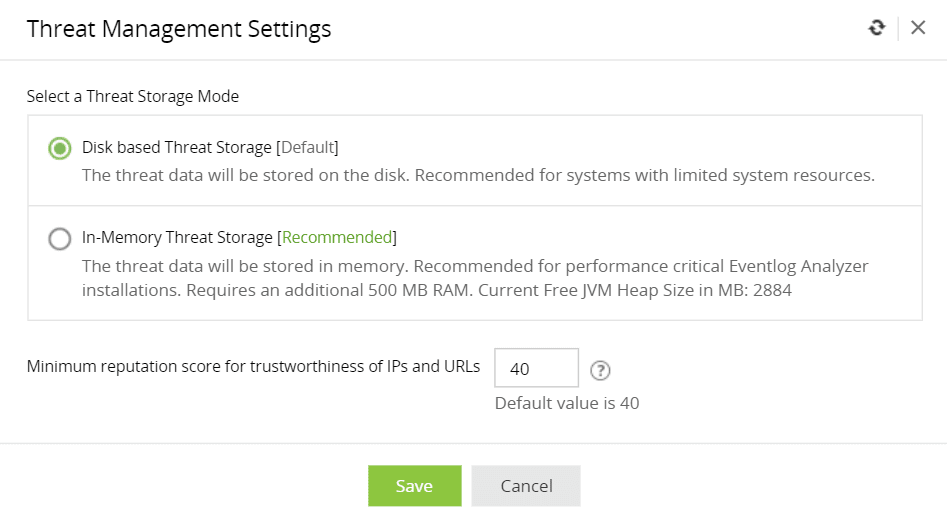Close the Threat Management Settings dialog
Screen dimensions: 947x524
[x=918, y=28]
